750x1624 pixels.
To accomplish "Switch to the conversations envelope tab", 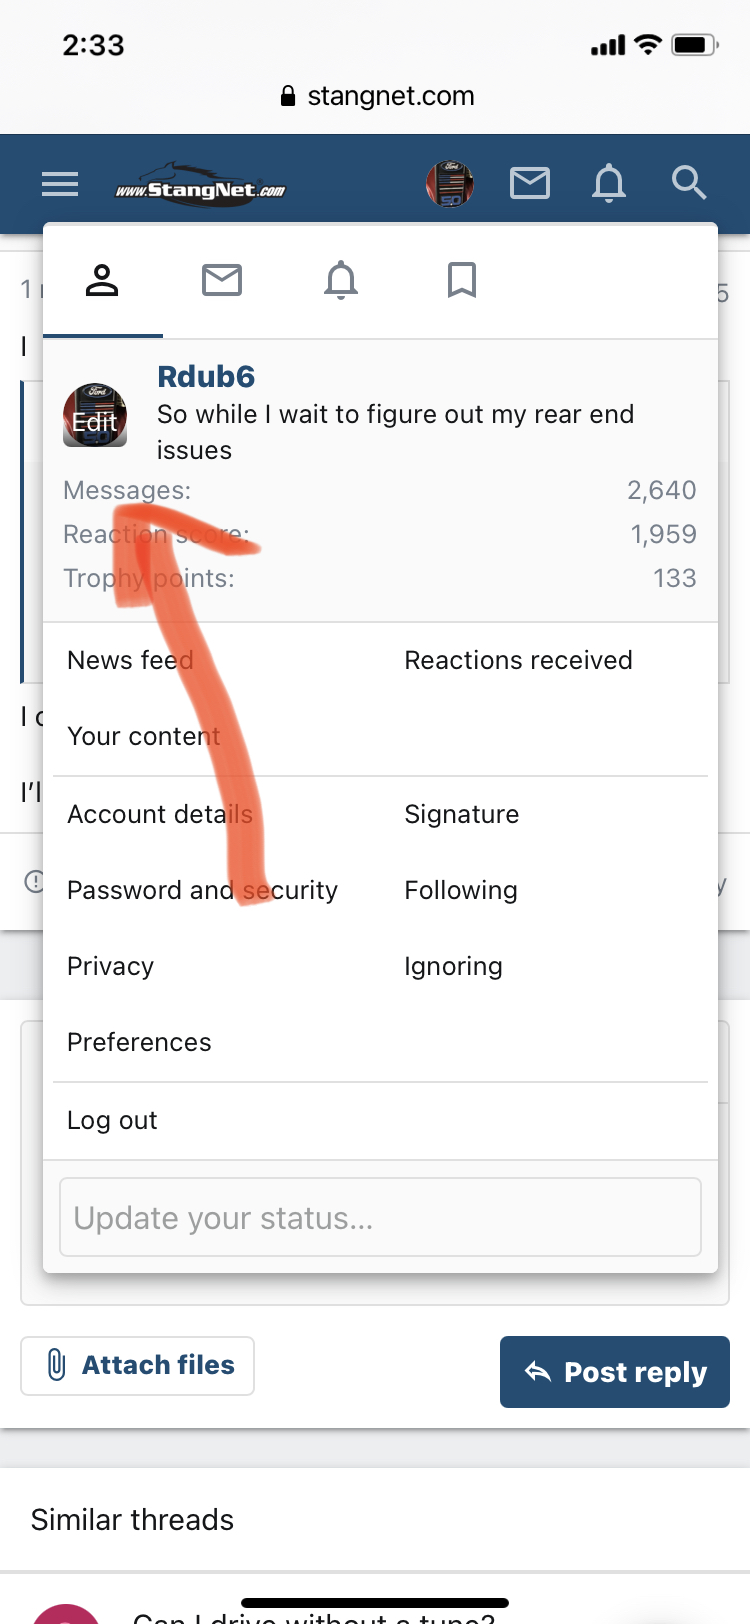I will pos(222,280).
